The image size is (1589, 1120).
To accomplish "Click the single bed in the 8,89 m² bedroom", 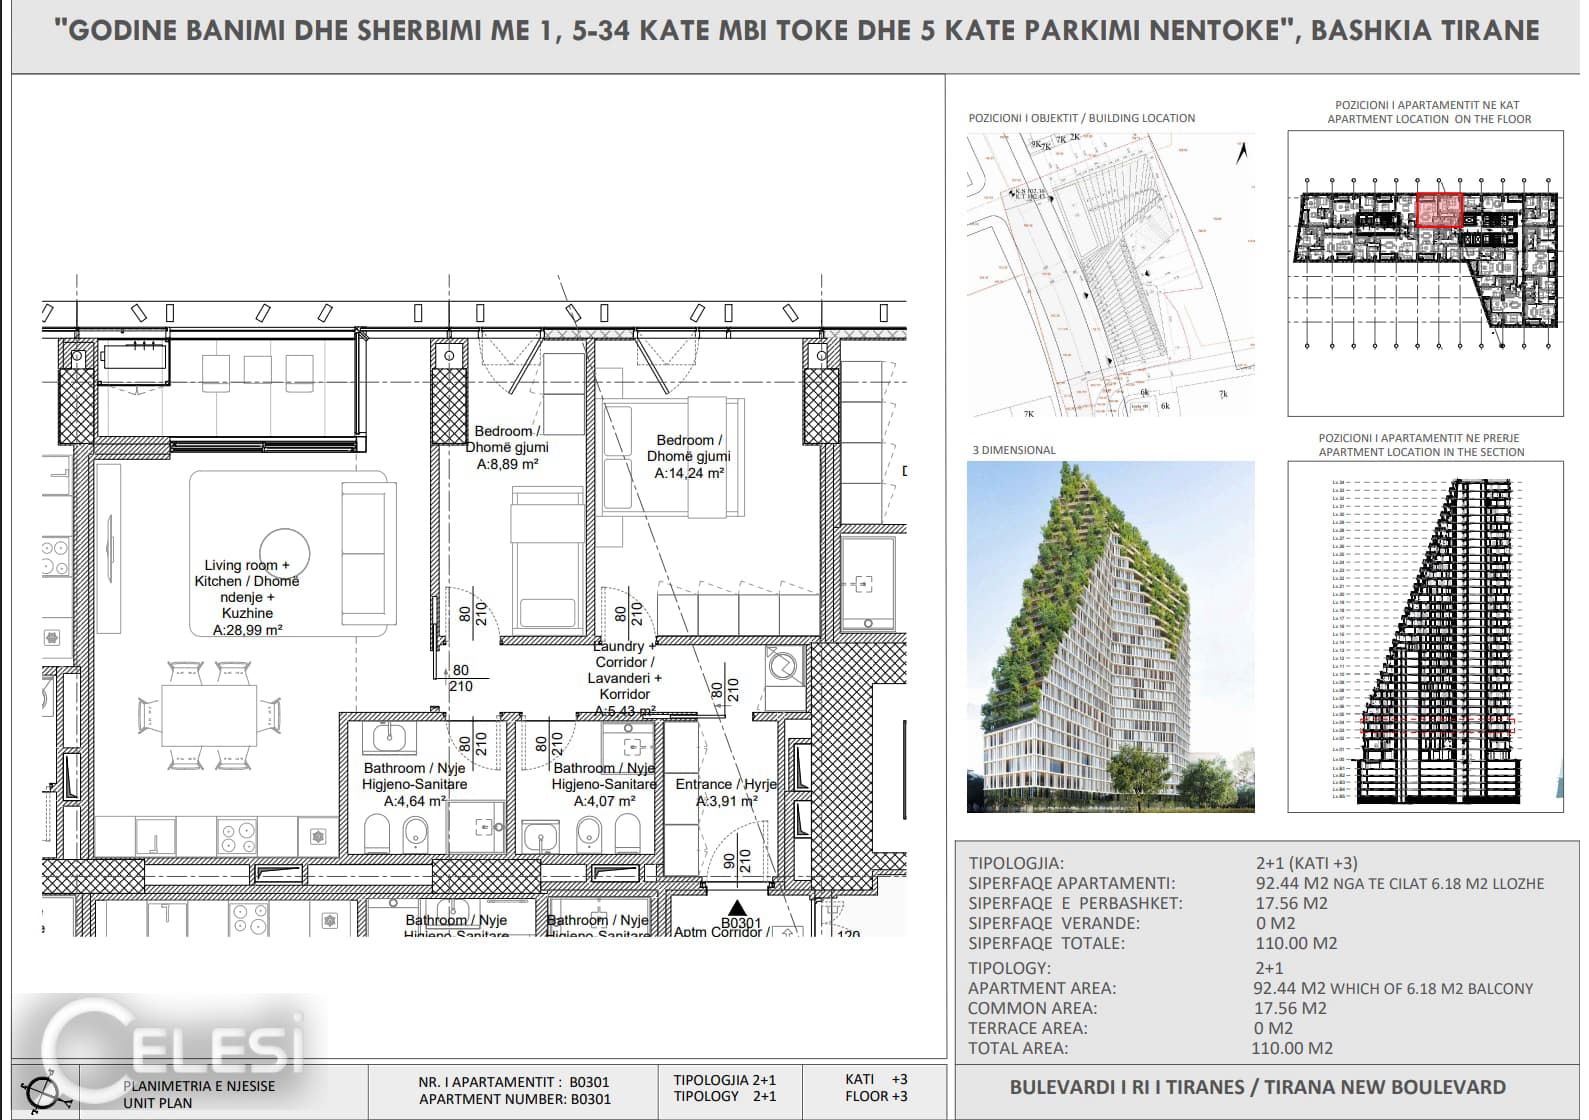I will (547, 560).
